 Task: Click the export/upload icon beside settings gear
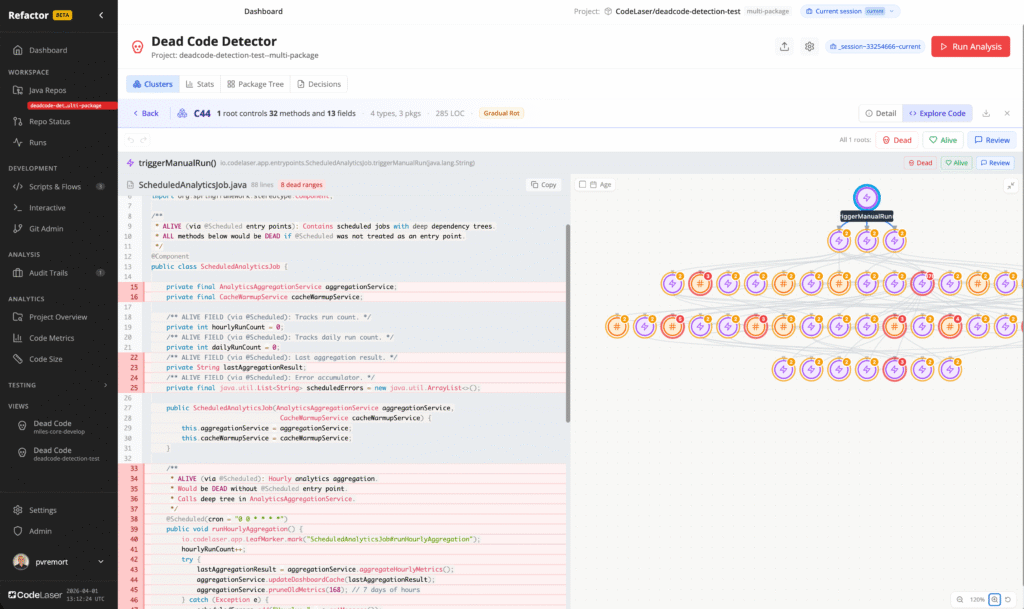coord(783,46)
